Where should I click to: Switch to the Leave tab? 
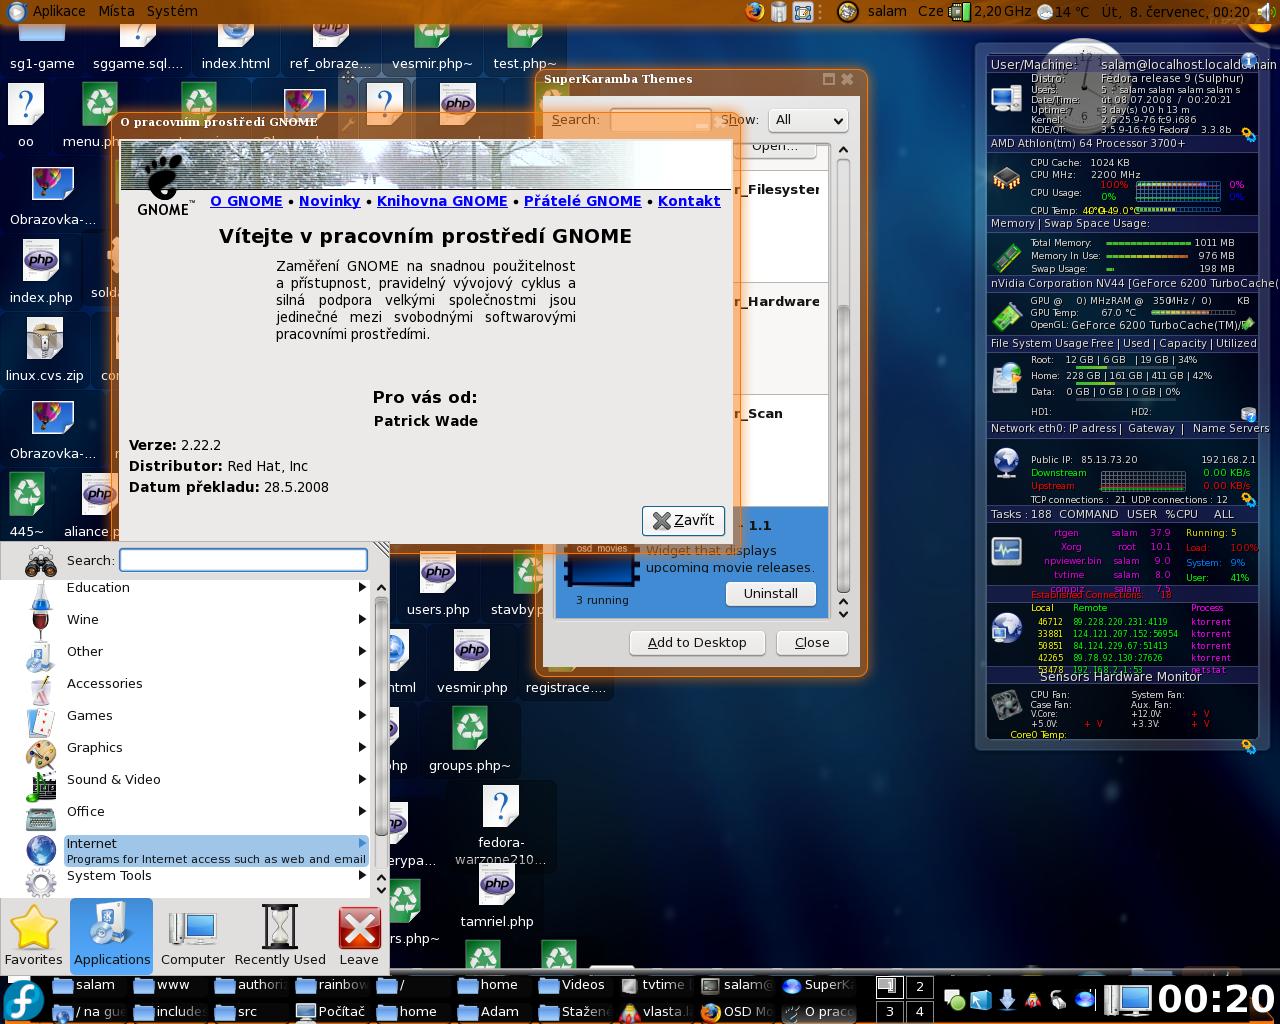pos(359,936)
